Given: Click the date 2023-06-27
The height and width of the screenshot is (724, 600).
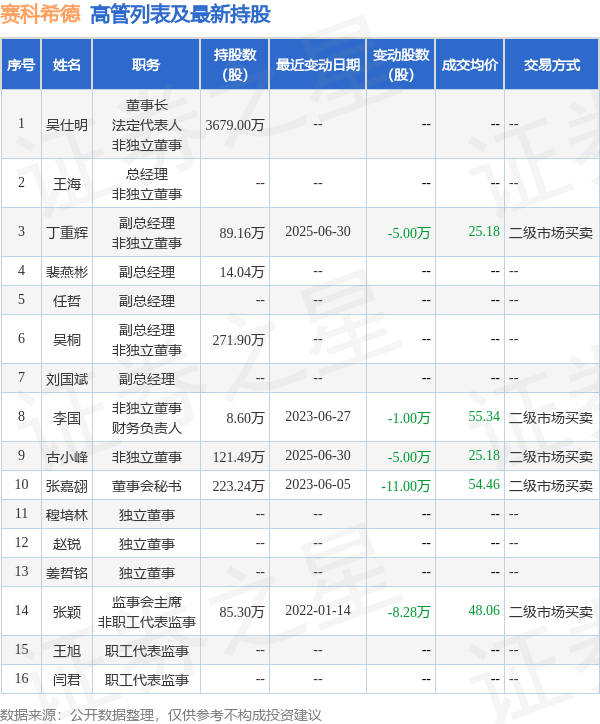Looking at the screenshot, I should 318,416.
